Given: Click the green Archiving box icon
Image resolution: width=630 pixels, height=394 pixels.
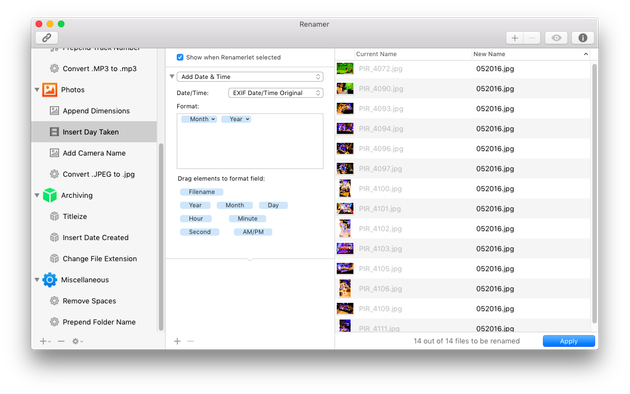Looking at the screenshot, I should pyautogui.click(x=49, y=195).
